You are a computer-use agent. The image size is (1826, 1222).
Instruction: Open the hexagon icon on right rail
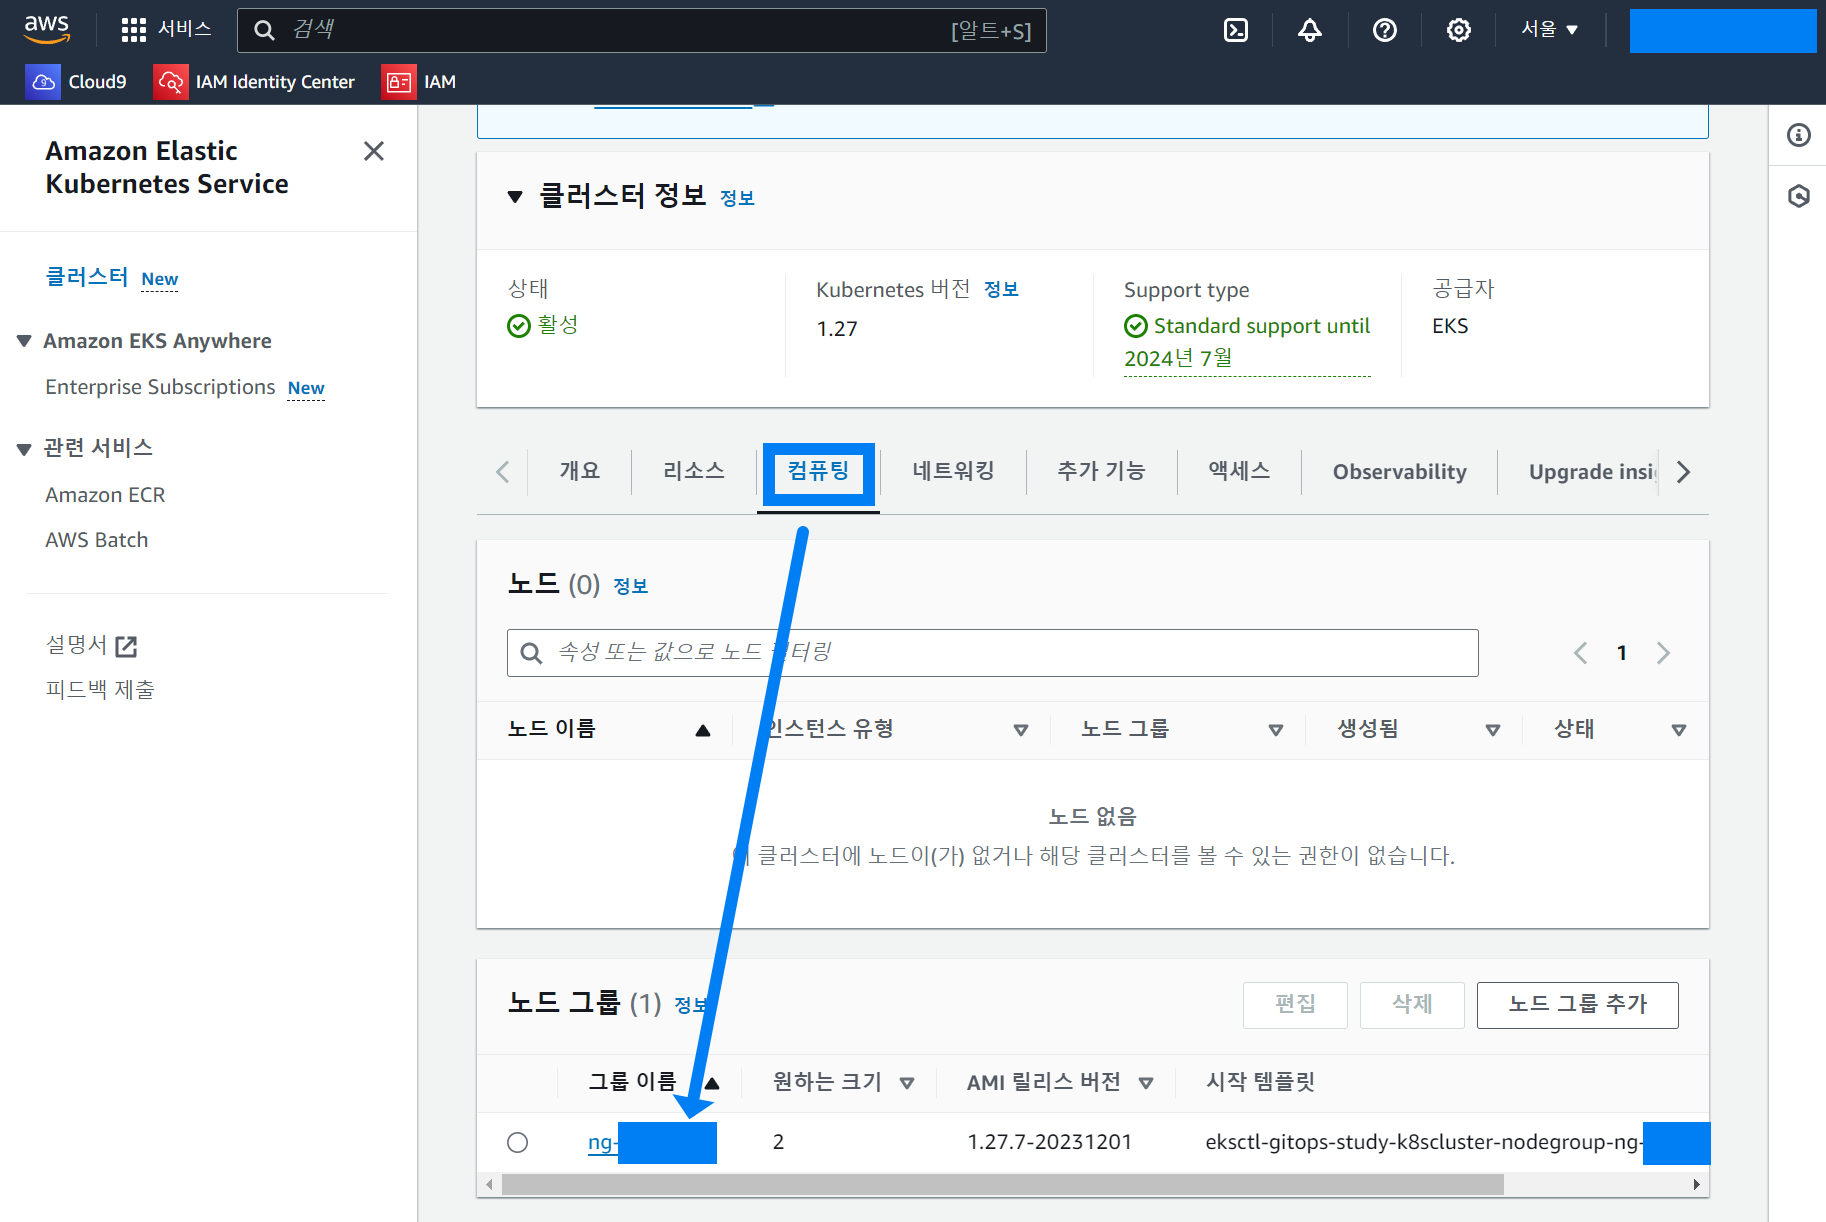(1799, 196)
